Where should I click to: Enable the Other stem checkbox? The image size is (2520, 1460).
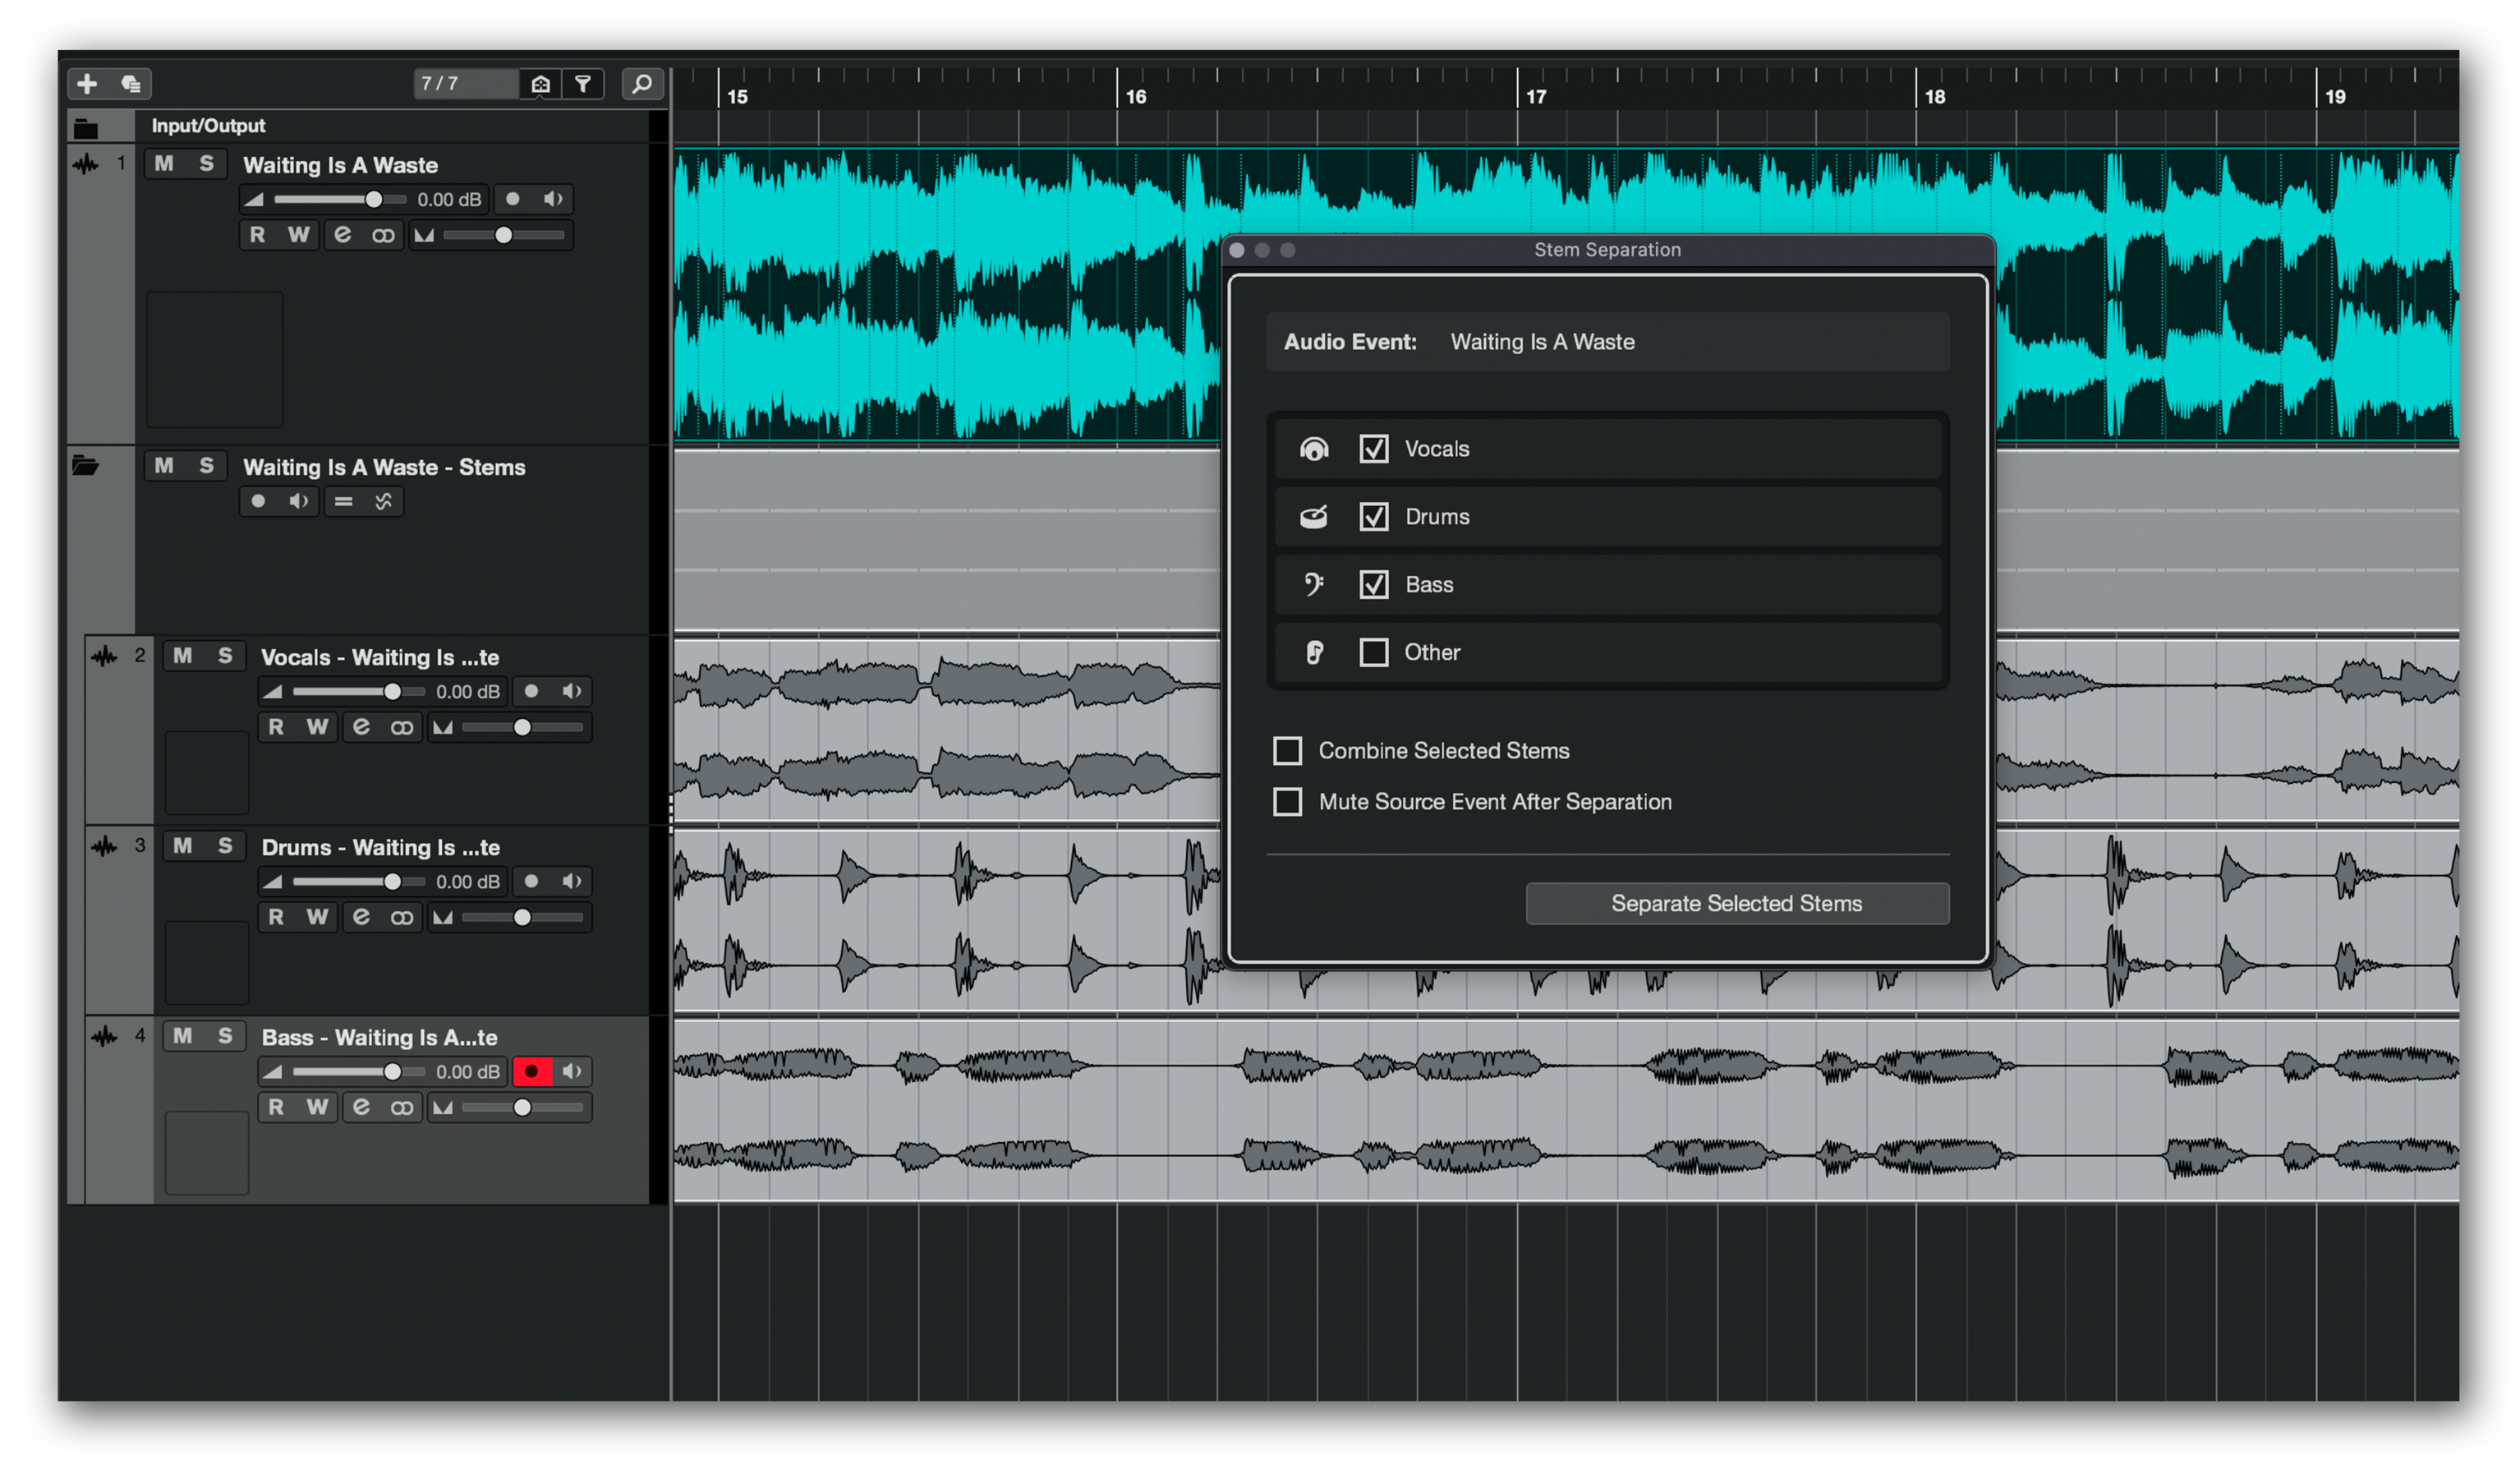[1374, 652]
